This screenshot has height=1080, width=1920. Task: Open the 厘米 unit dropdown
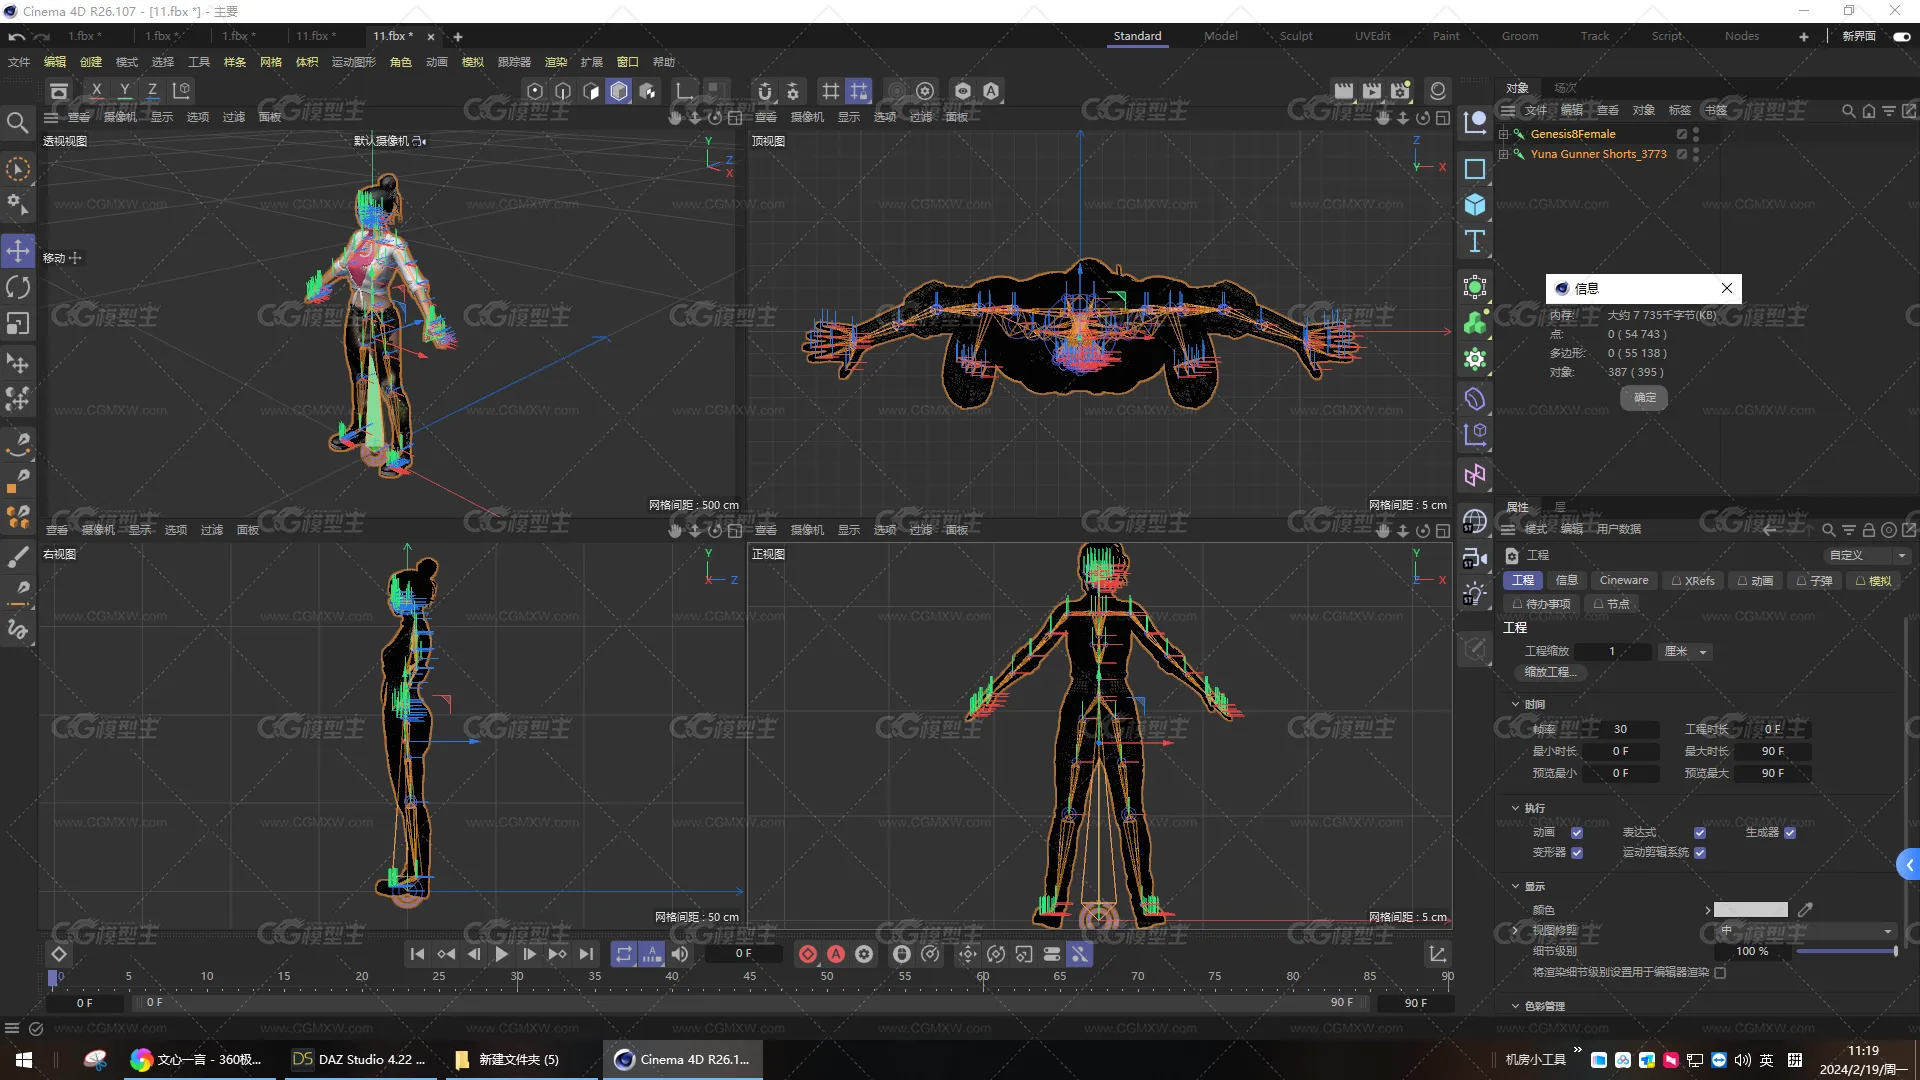[x=1686, y=651]
